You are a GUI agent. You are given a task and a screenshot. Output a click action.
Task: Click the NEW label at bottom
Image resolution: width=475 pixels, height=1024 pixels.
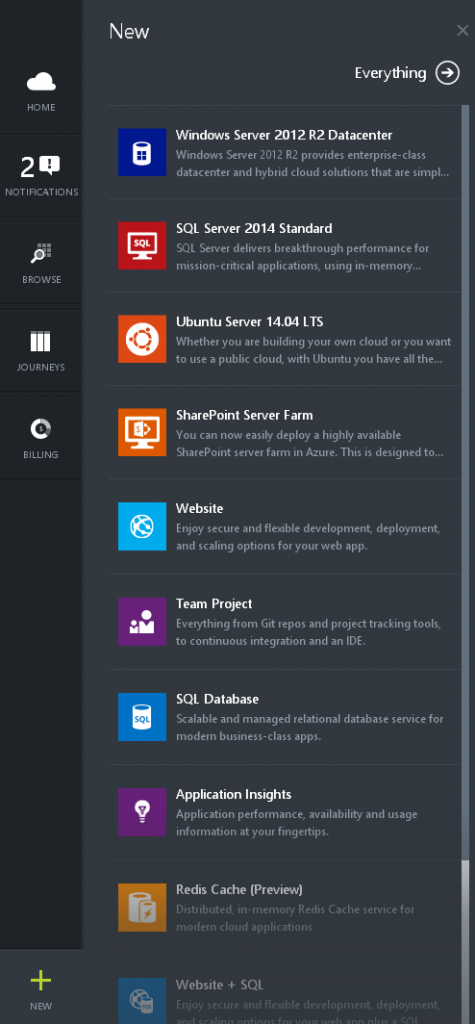click(x=41, y=1006)
